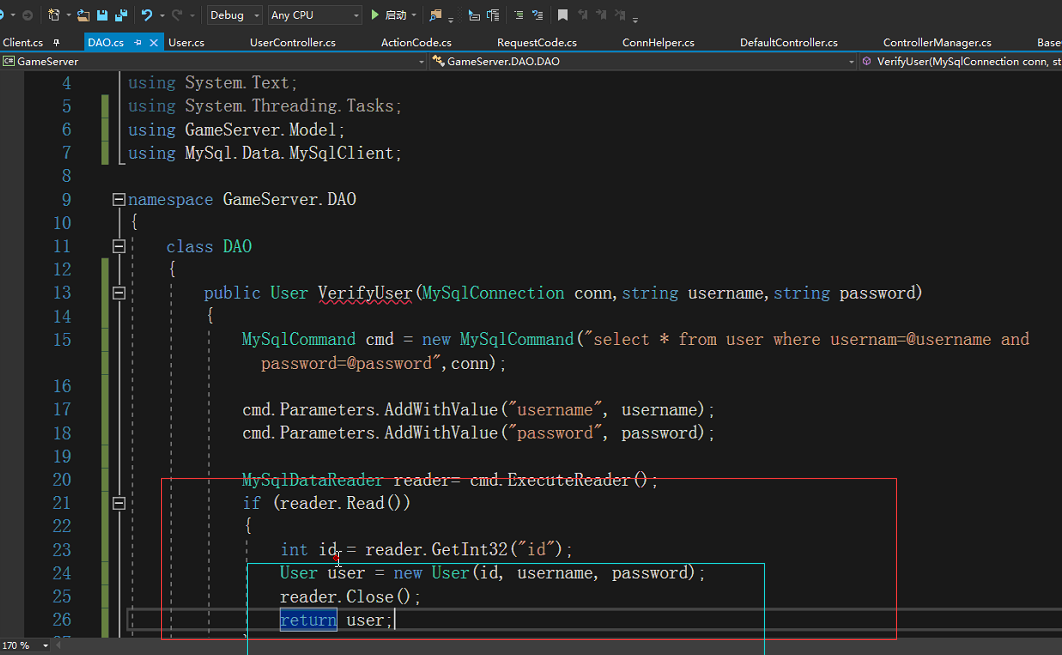Start debugging with the green play button

pyautogui.click(x=375, y=15)
